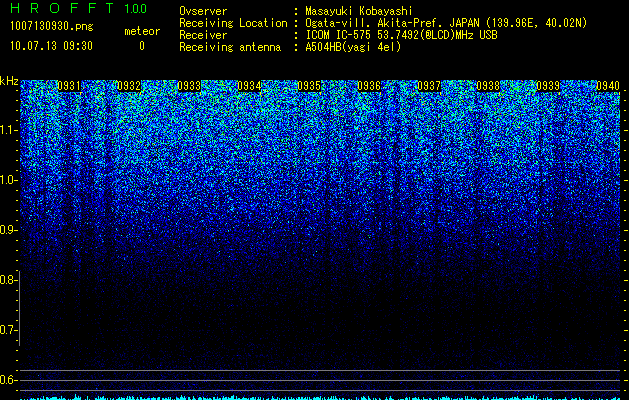Click the meteor label
Viewport: 629px width, 400px height.
(142, 31)
